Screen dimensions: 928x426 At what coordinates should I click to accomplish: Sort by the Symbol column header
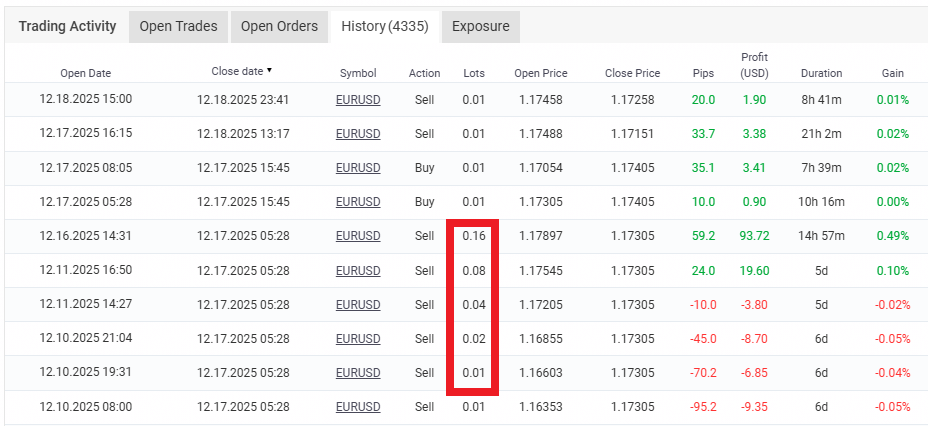click(358, 73)
